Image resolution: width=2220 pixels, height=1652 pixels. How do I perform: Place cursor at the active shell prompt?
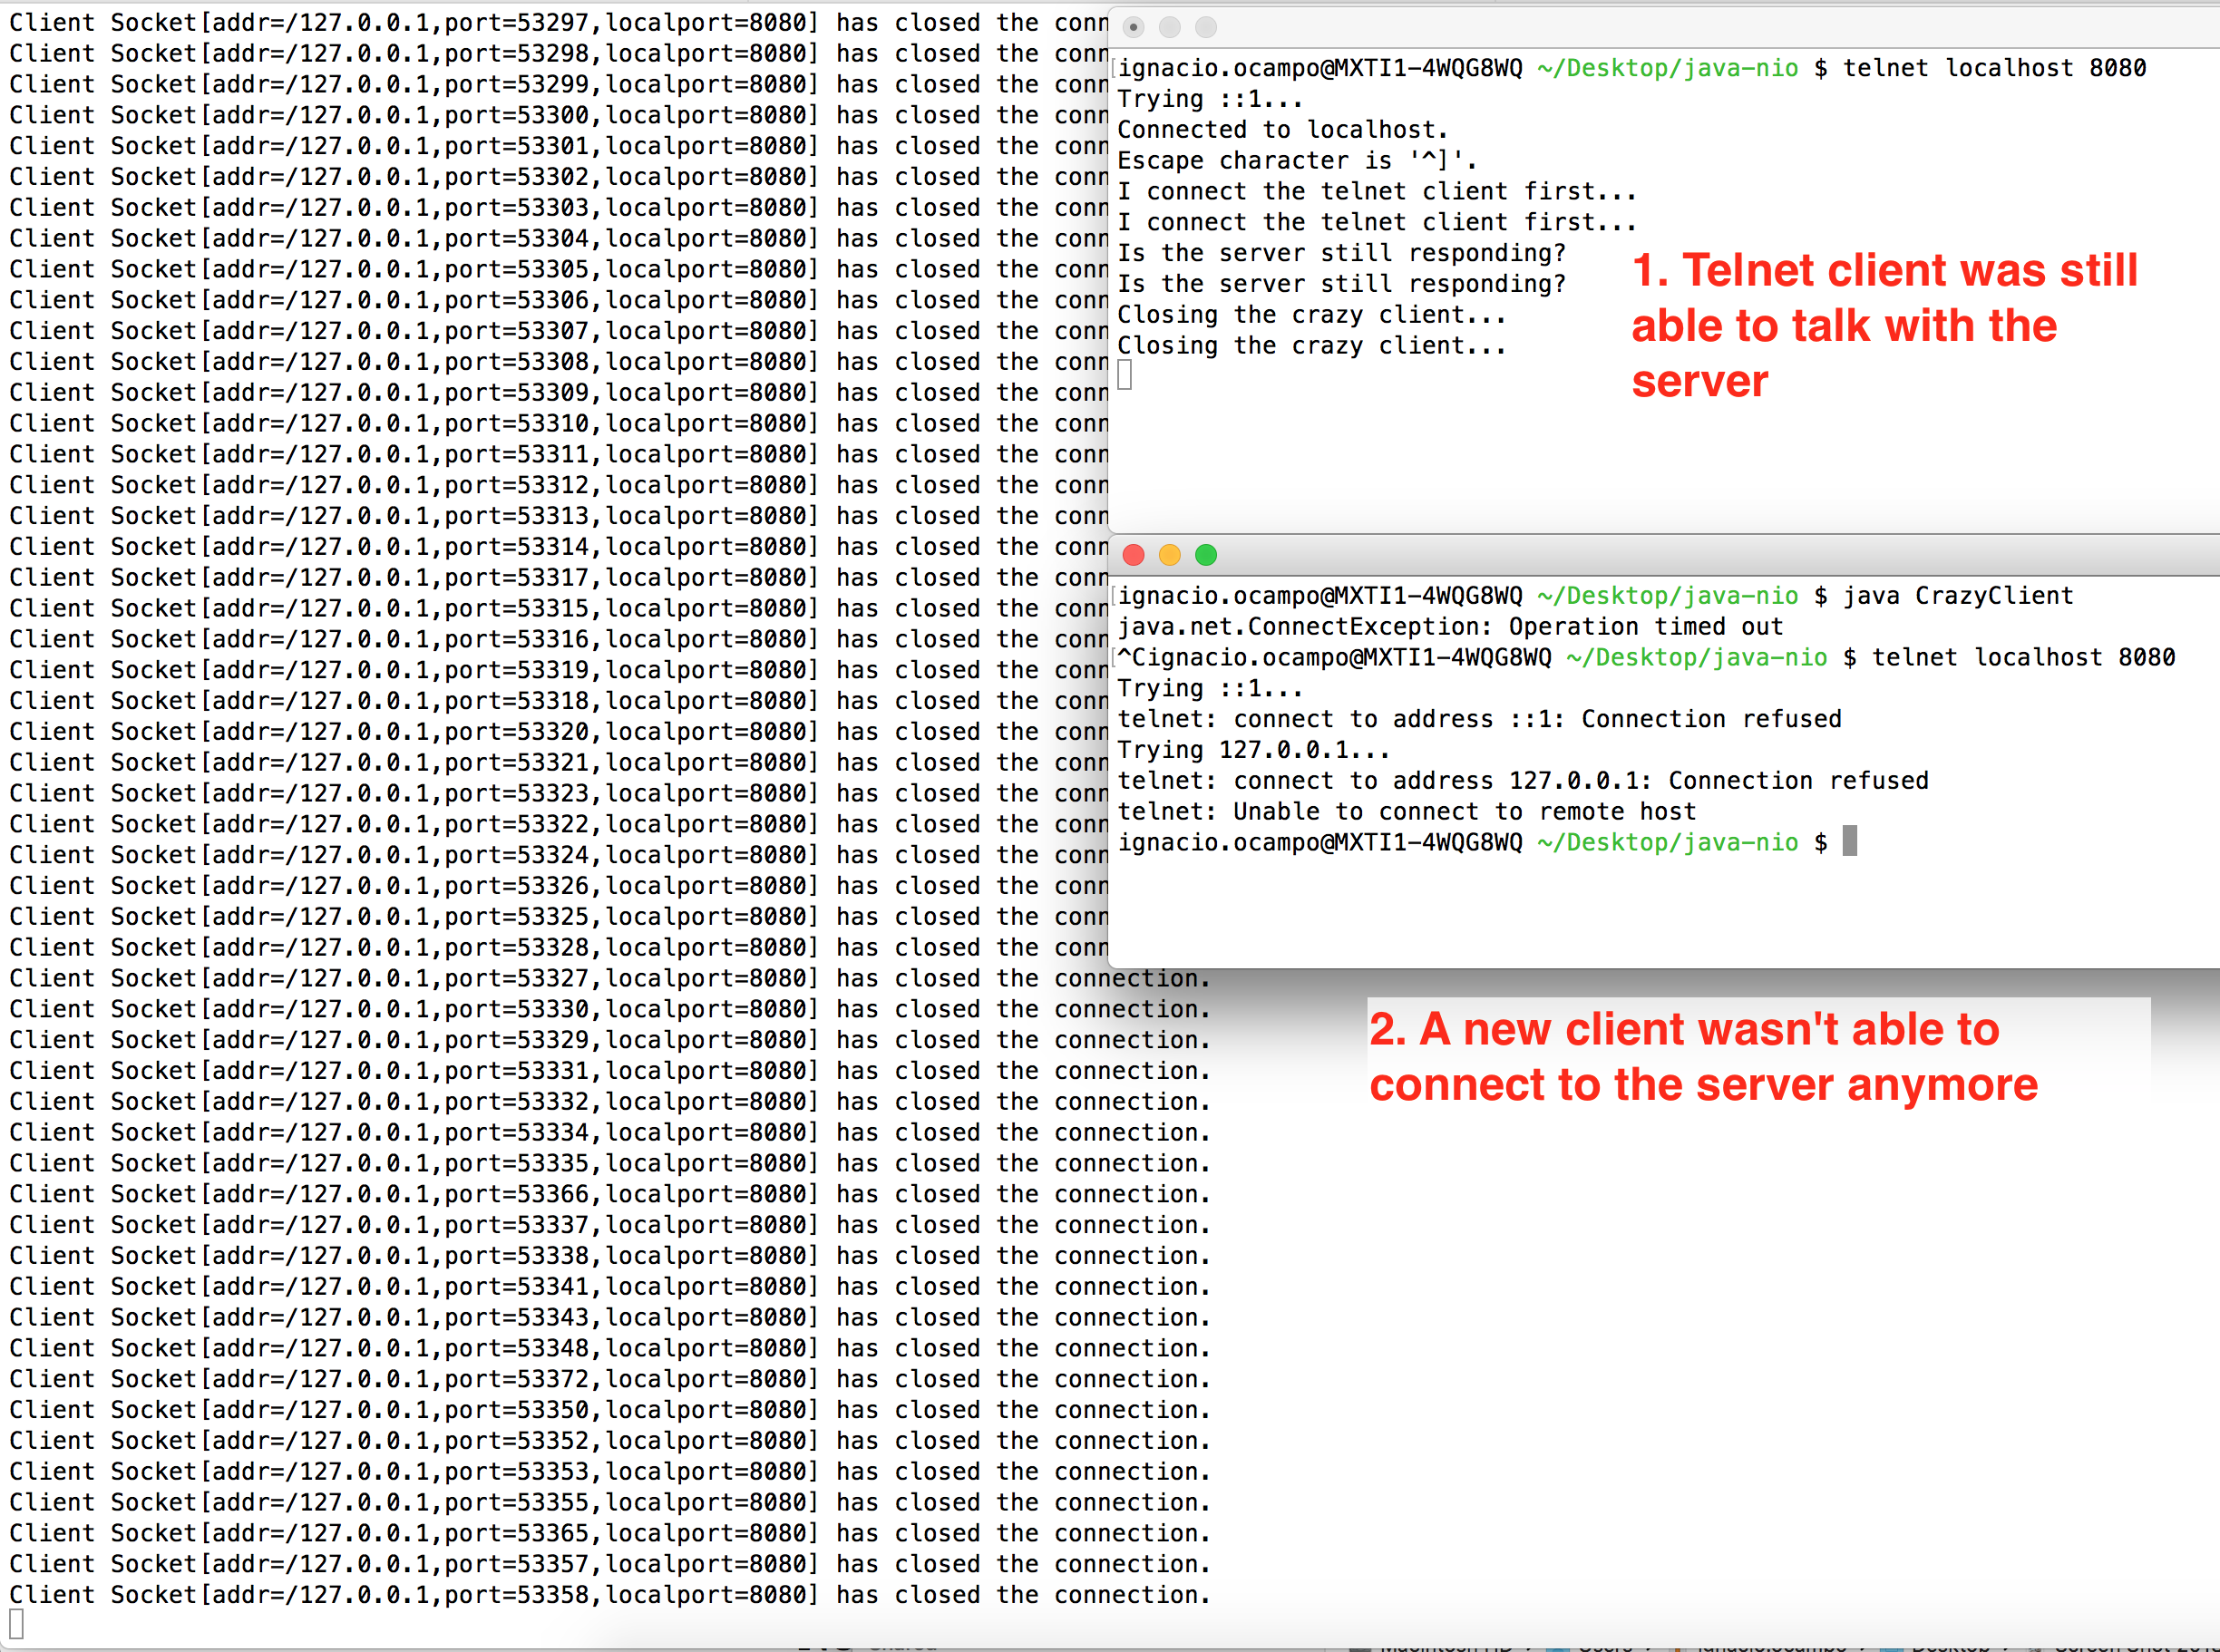tap(1850, 842)
